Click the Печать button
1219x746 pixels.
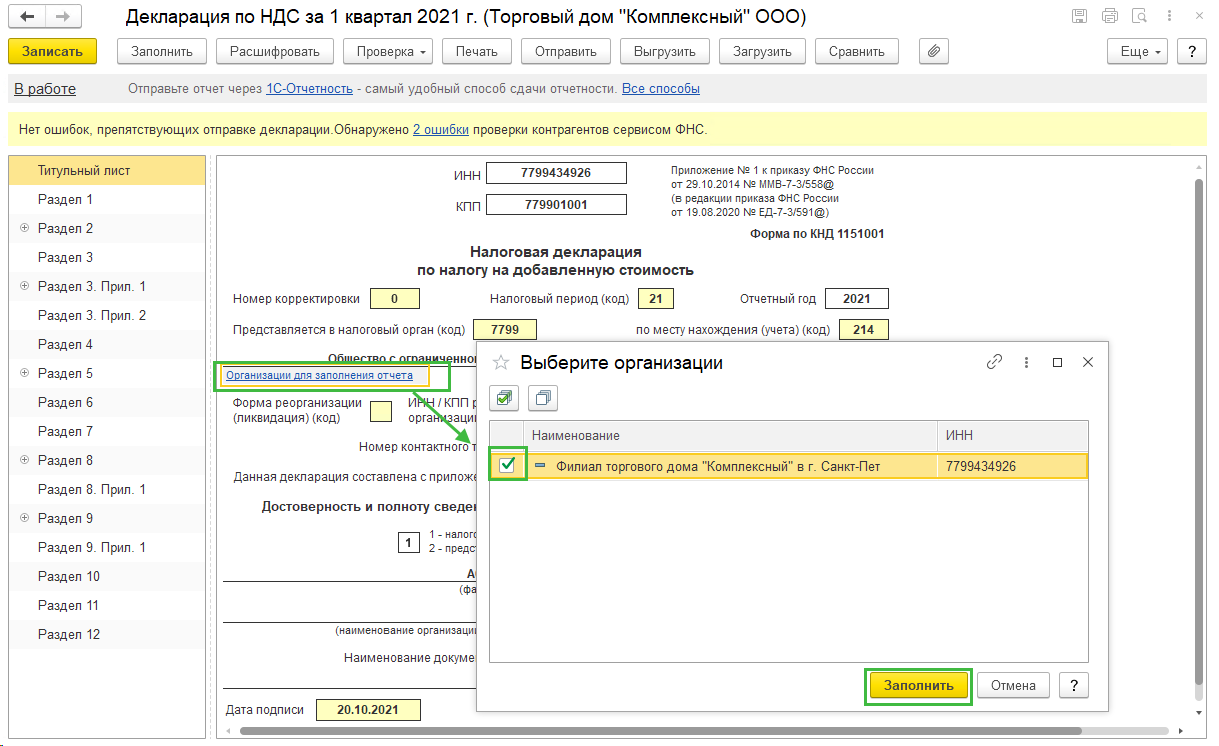point(476,51)
